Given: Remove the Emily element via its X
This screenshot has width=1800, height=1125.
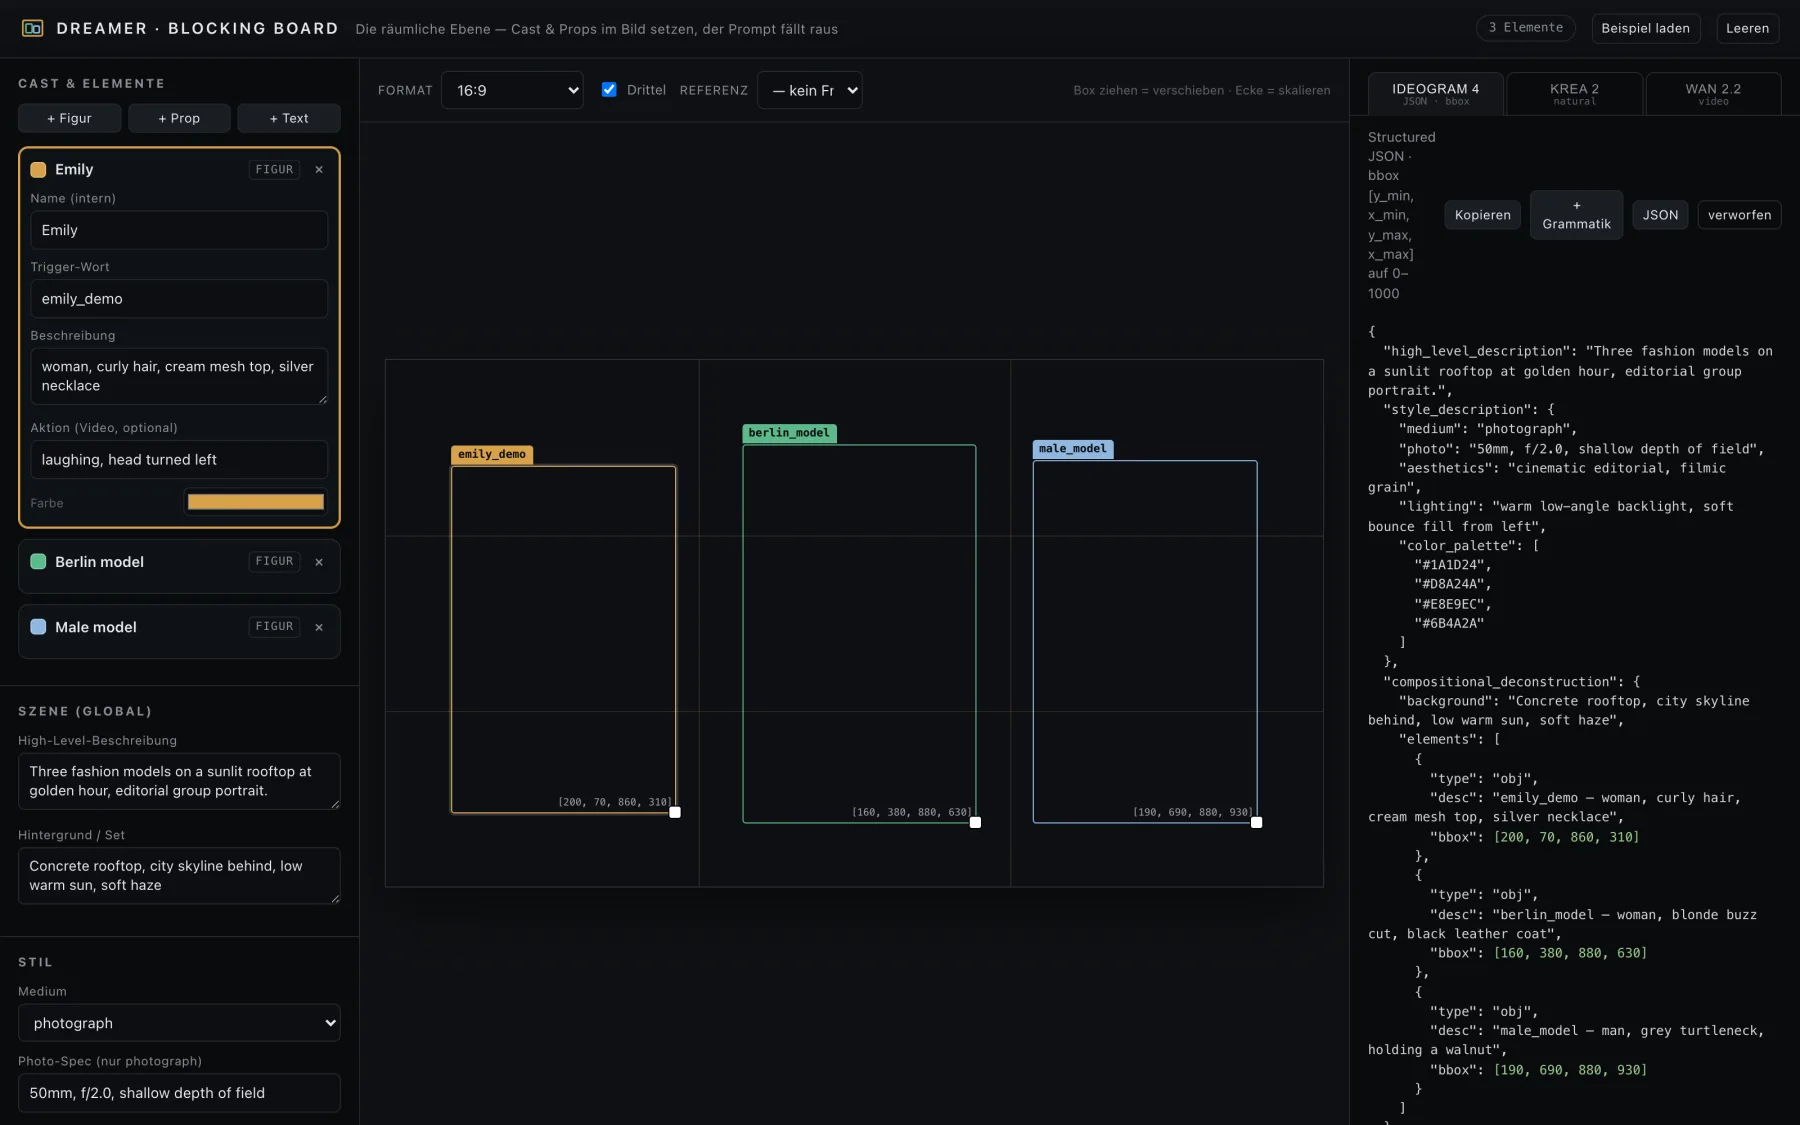Looking at the screenshot, I should point(319,170).
